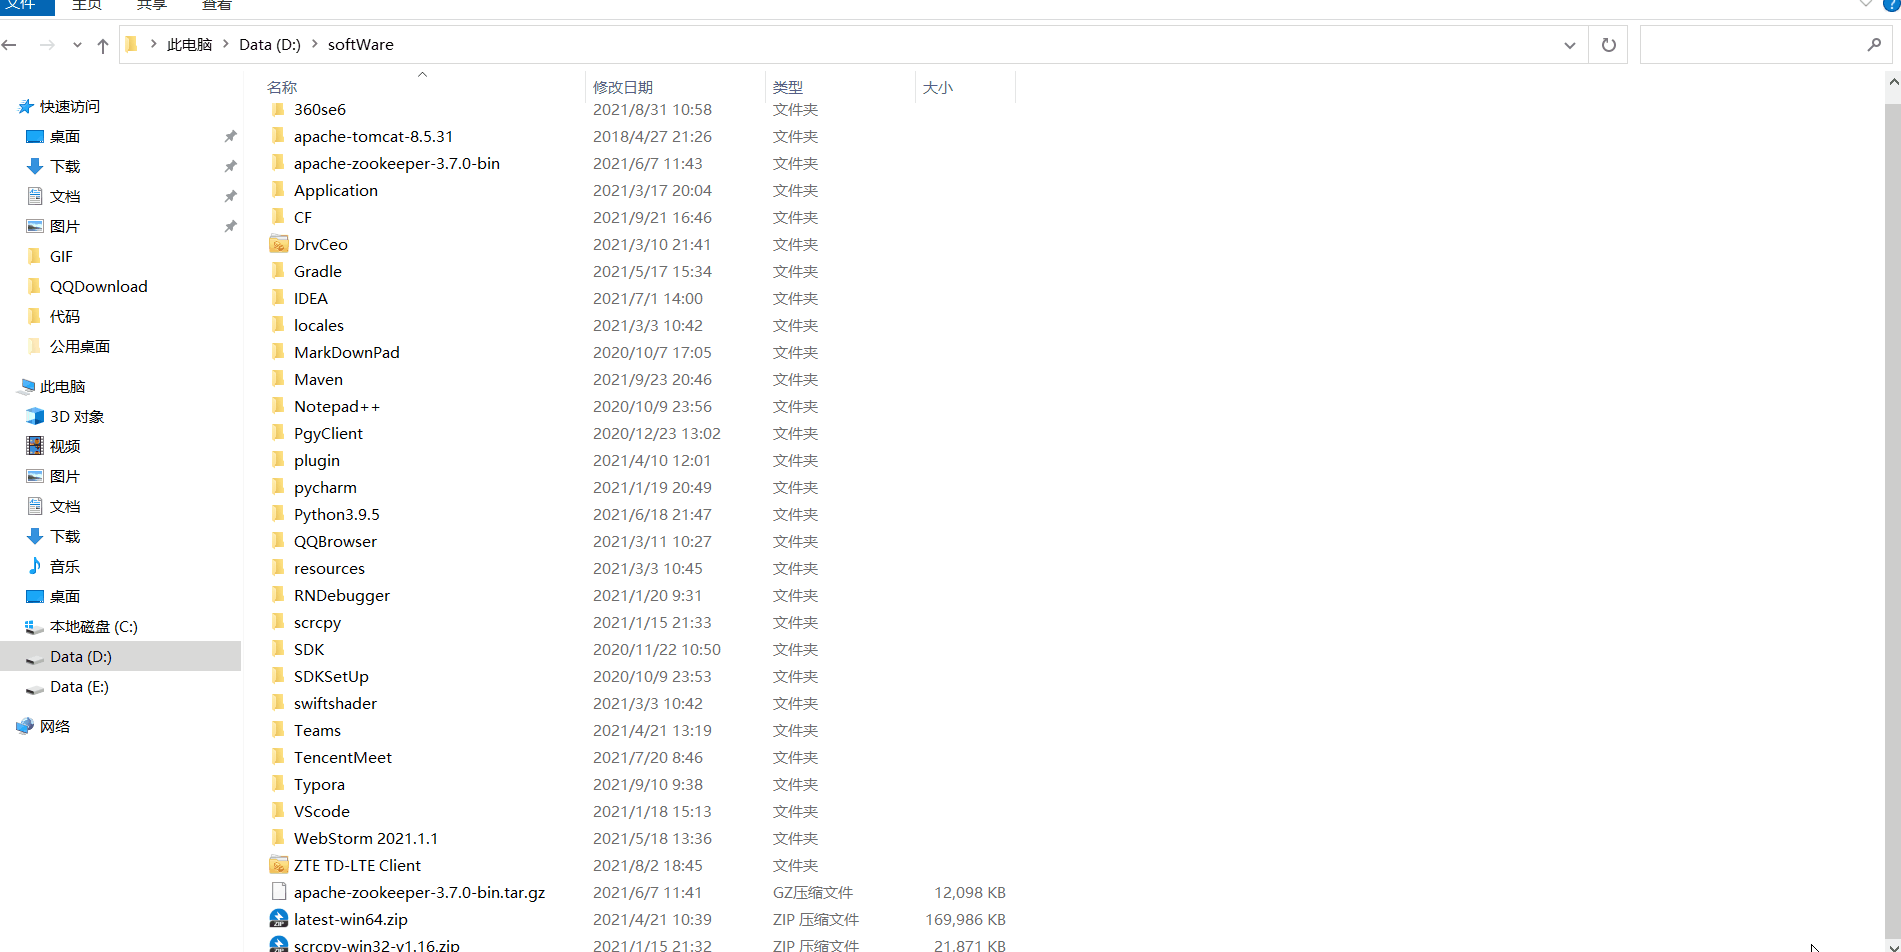This screenshot has width=1901, height=952.
Task: Open the 共享 ribbon tab
Action: (152, 5)
